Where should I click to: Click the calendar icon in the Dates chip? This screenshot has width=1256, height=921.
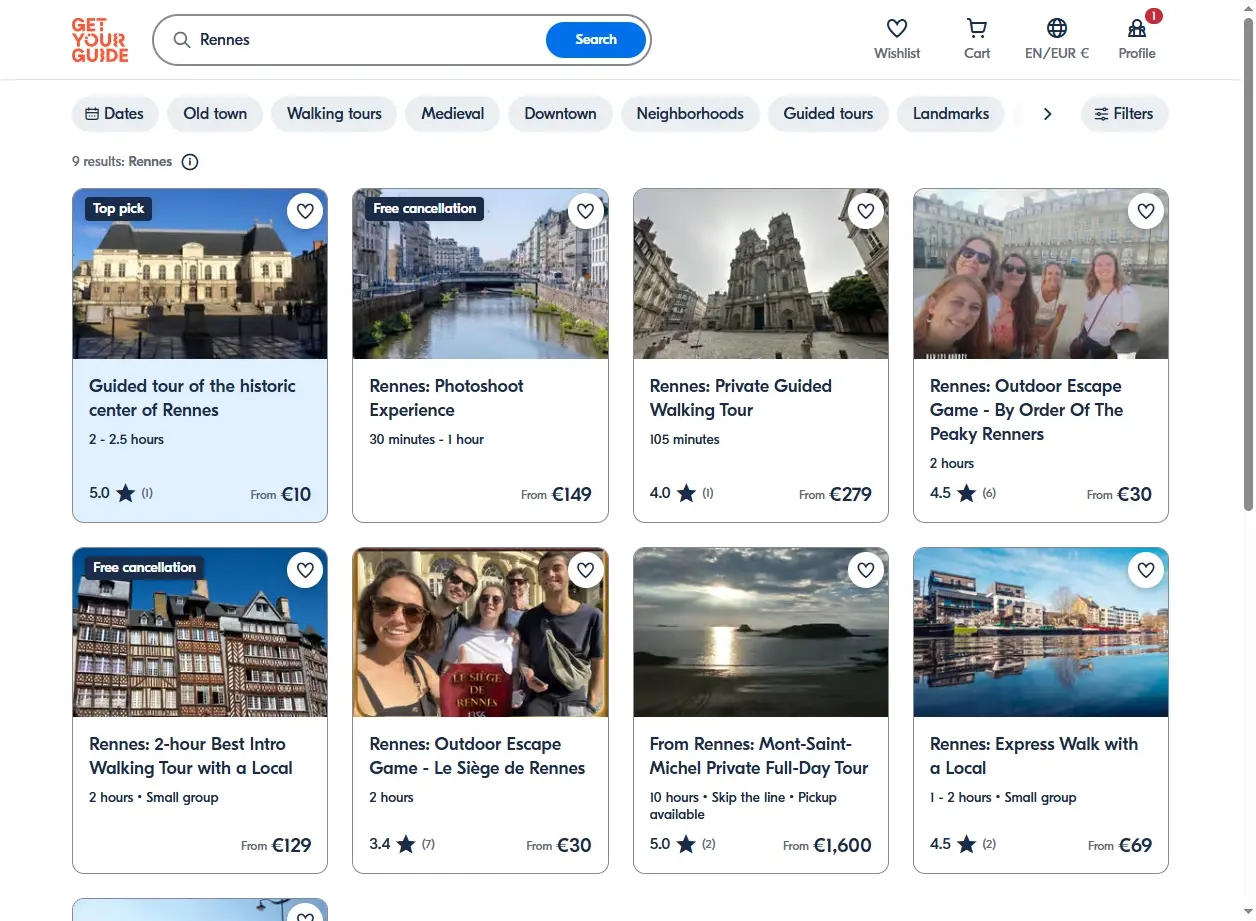(92, 114)
